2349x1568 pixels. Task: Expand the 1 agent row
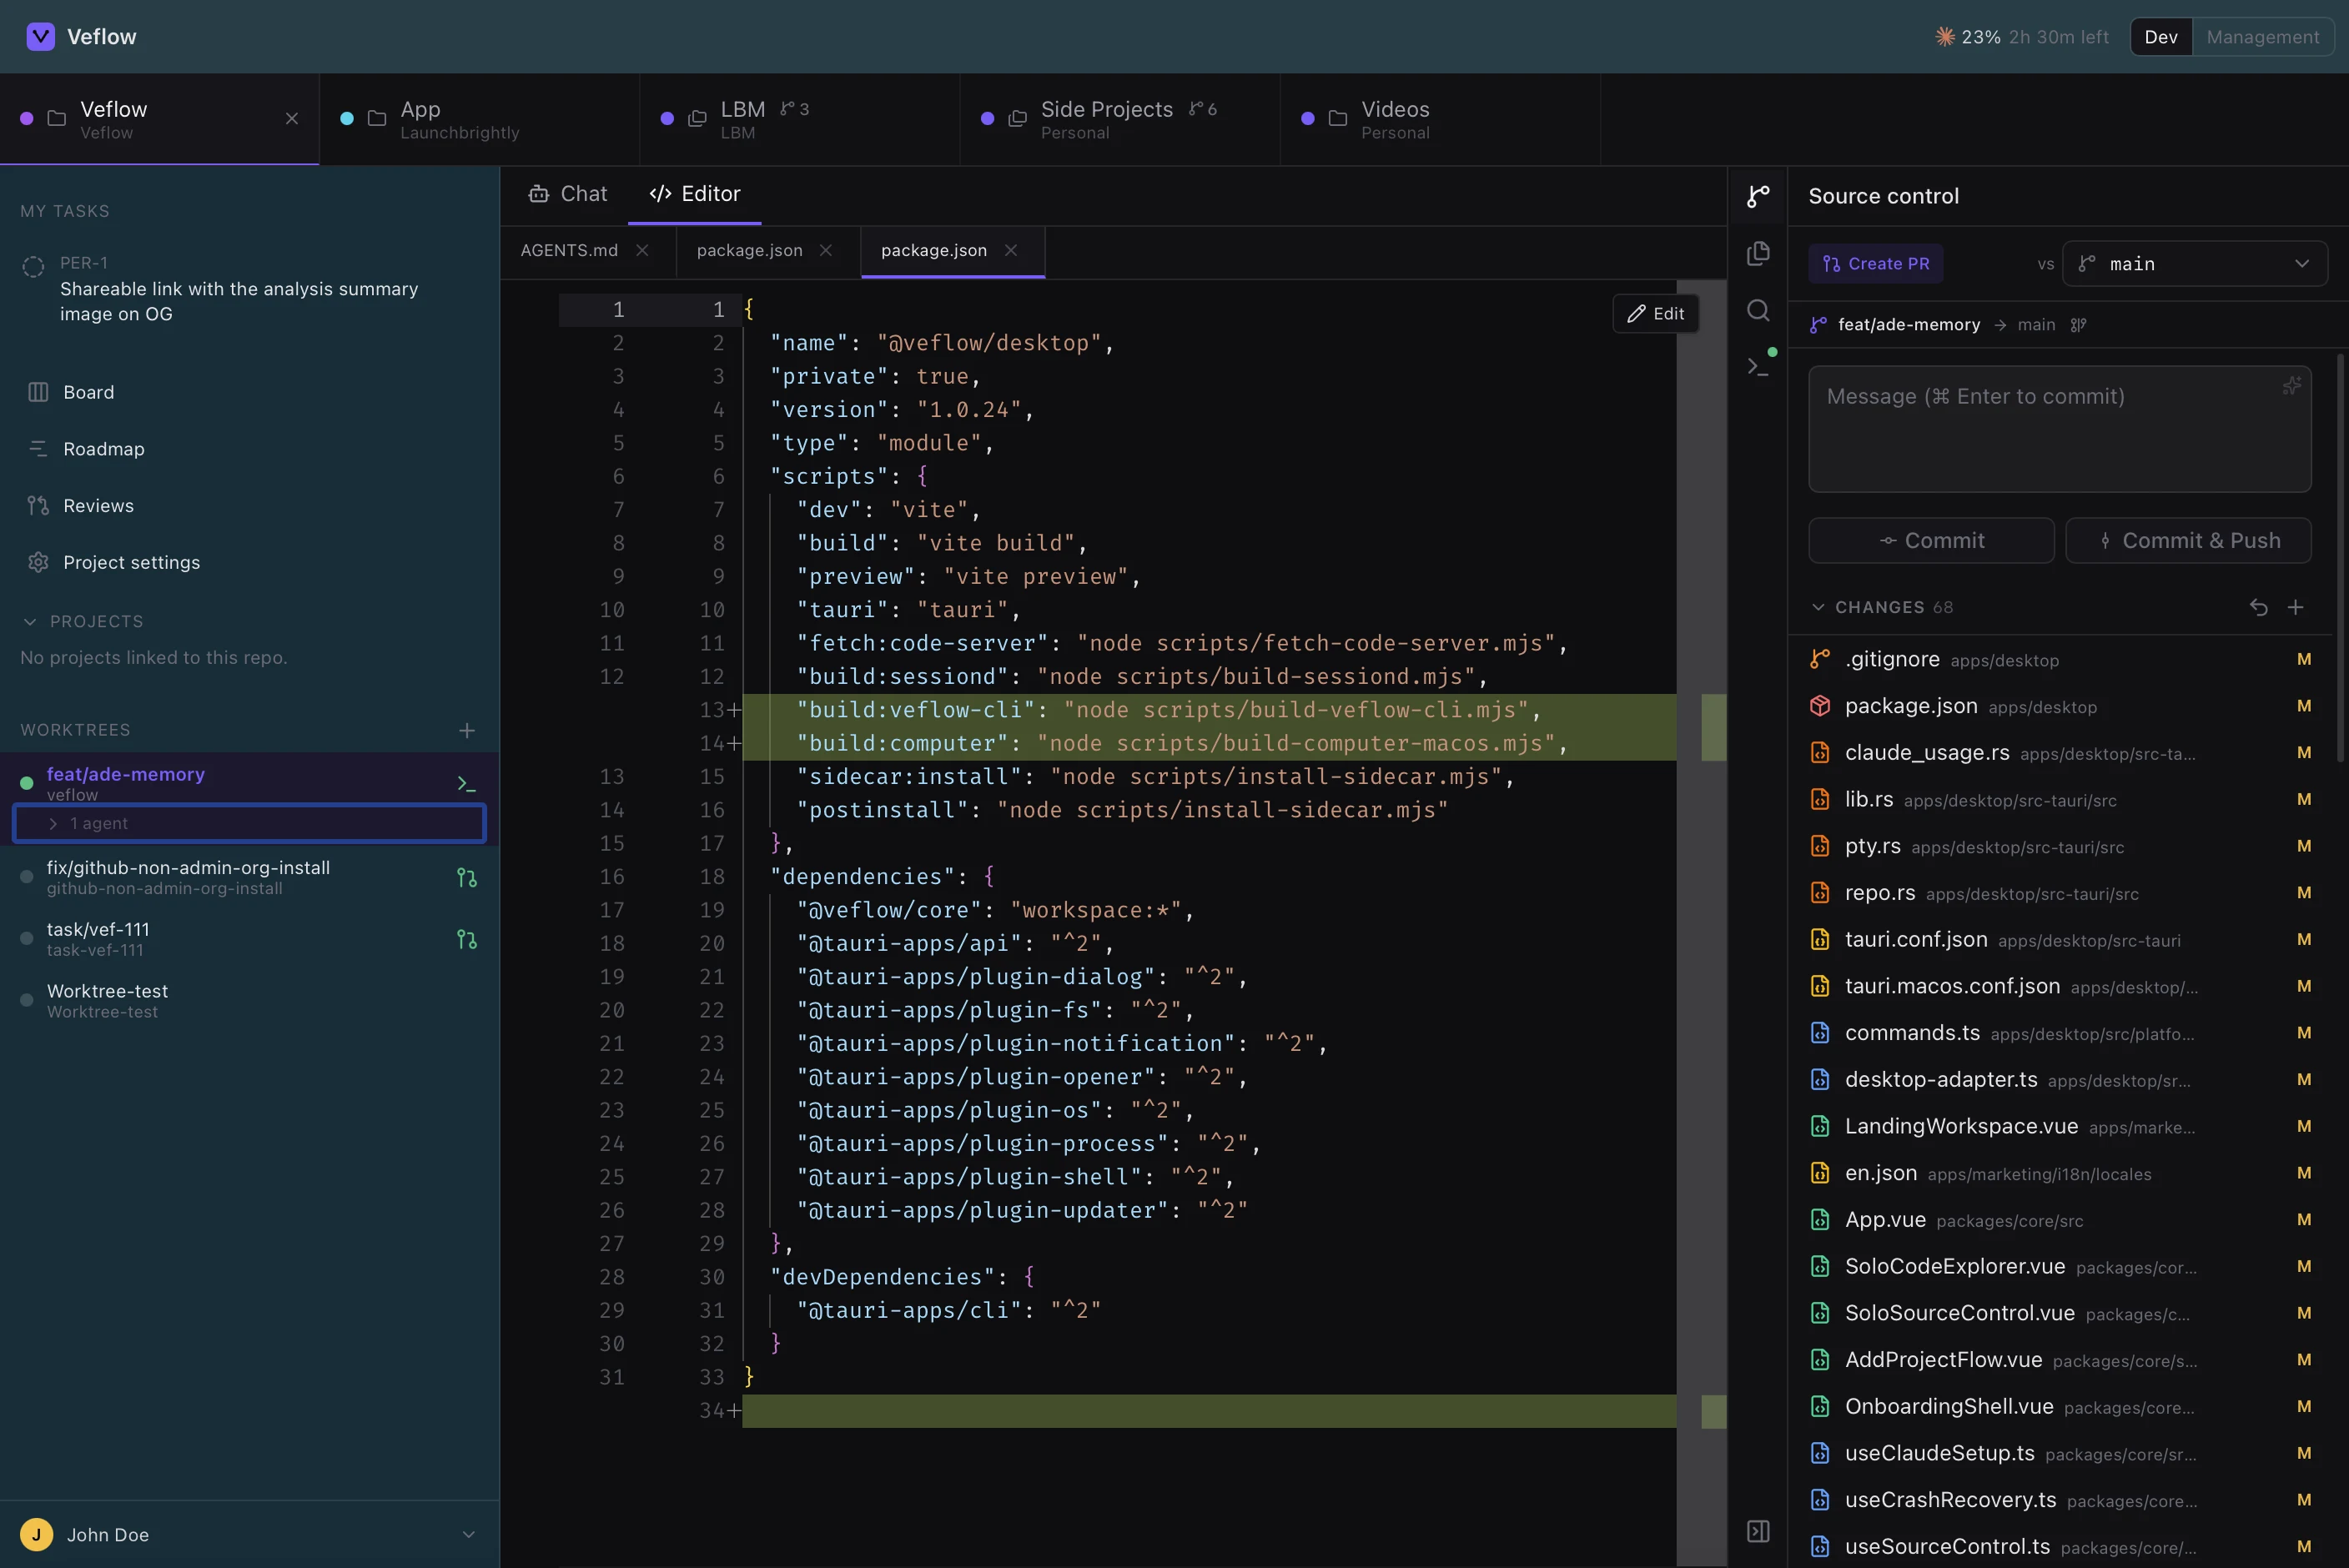[x=249, y=823]
